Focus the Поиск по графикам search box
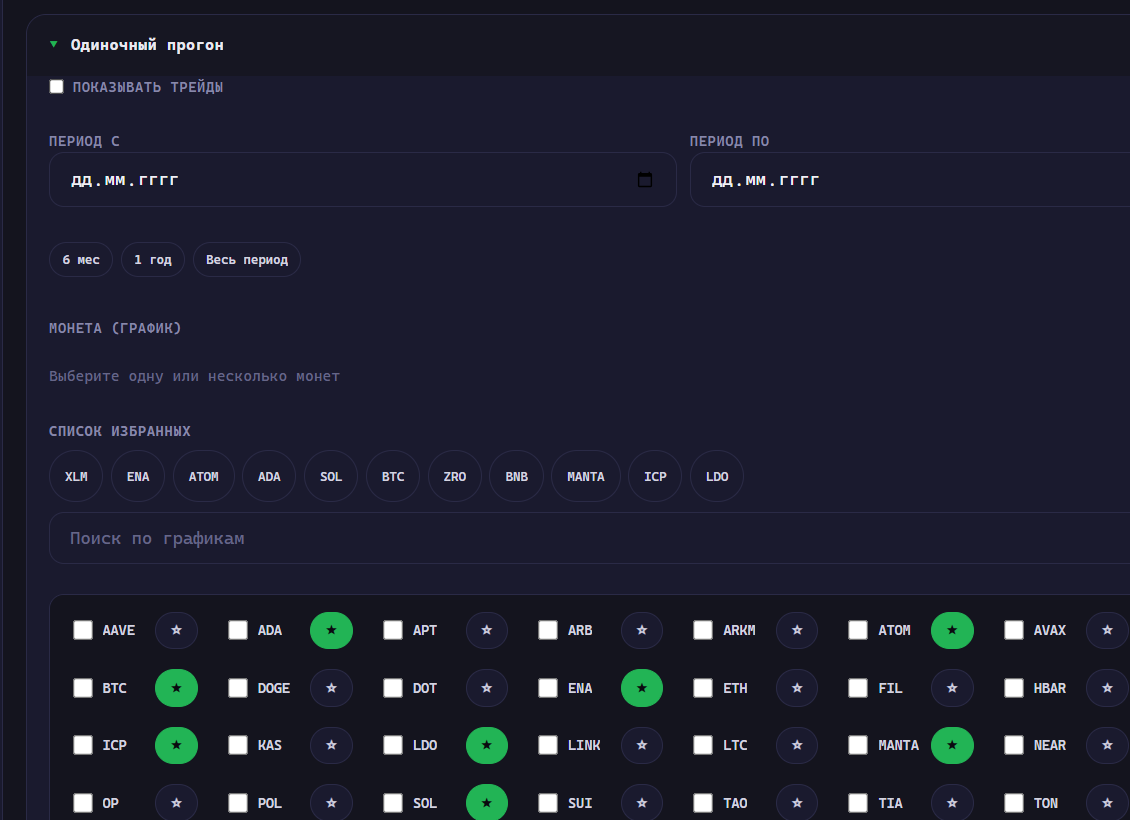 [590, 538]
